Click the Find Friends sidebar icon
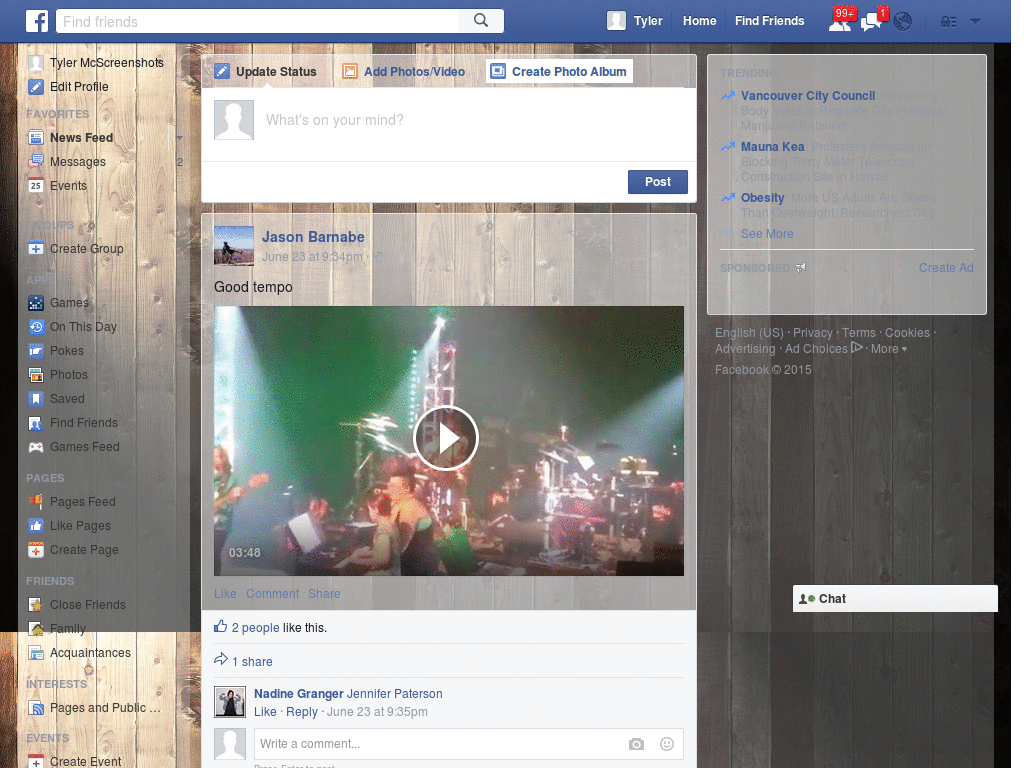The height and width of the screenshot is (768, 1024). [36, 423]
